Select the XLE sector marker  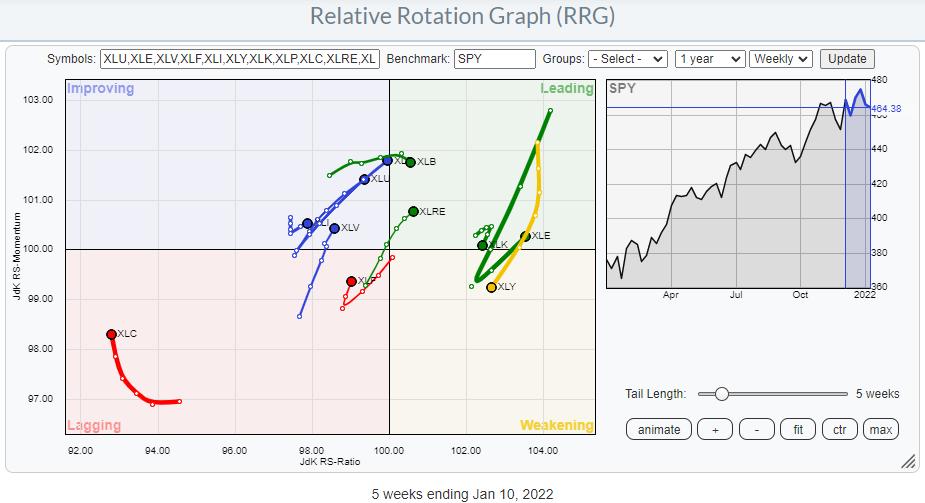coord(525,237)
